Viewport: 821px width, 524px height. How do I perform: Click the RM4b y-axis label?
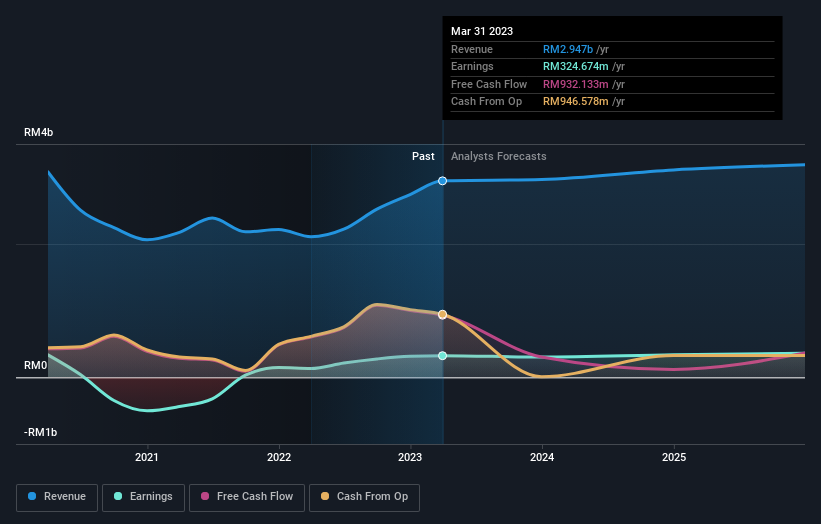point(38,132)
